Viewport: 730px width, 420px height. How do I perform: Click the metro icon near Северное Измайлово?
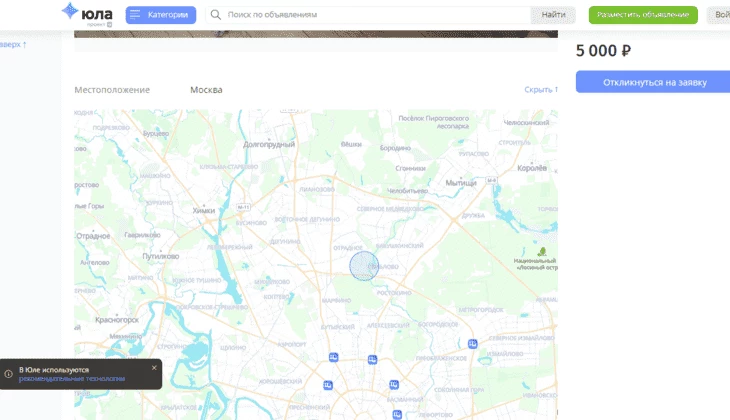point(473,344)
